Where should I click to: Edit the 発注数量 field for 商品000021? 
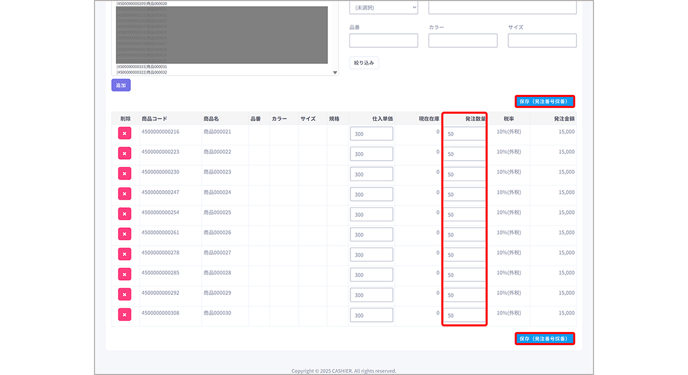(464, 134)
